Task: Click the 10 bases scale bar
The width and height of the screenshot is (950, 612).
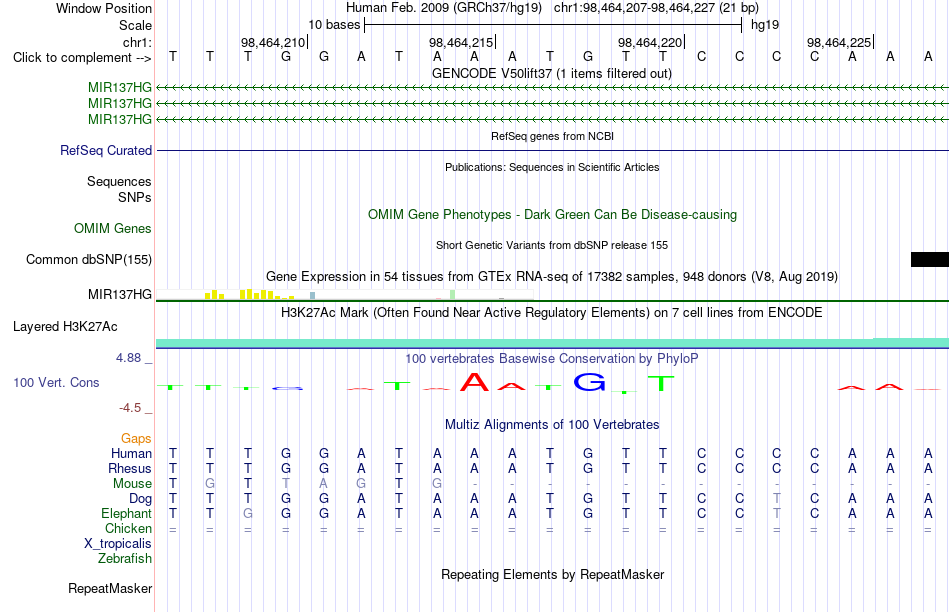Action: (x=553, y=25)
